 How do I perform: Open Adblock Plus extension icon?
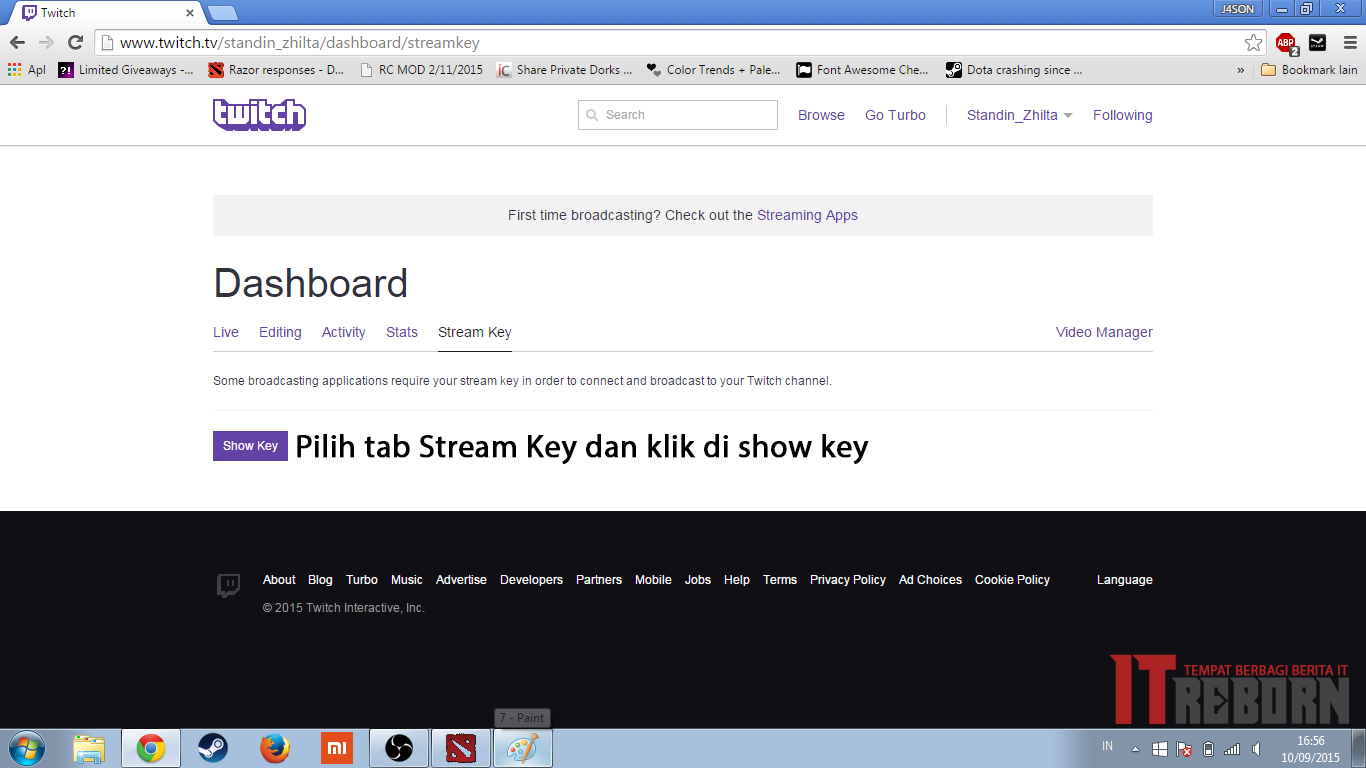pos(1286,43)
